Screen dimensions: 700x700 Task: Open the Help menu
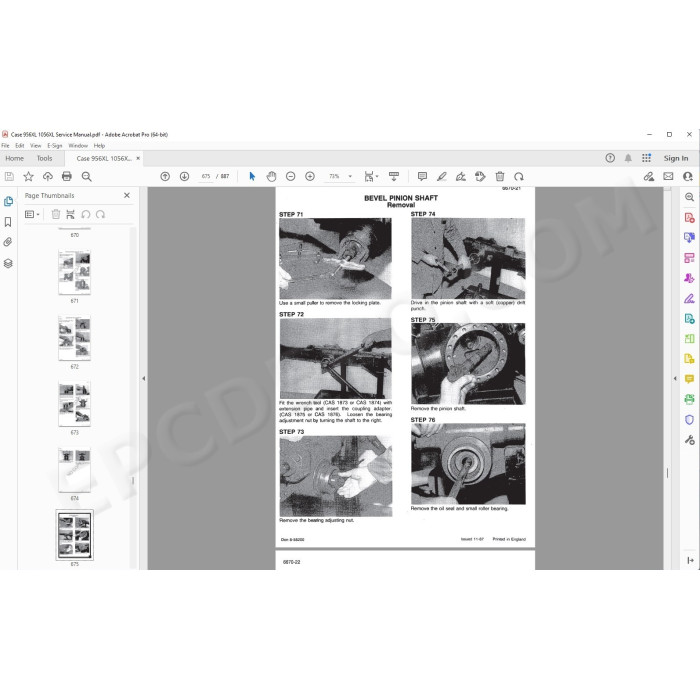coord(99,146)
